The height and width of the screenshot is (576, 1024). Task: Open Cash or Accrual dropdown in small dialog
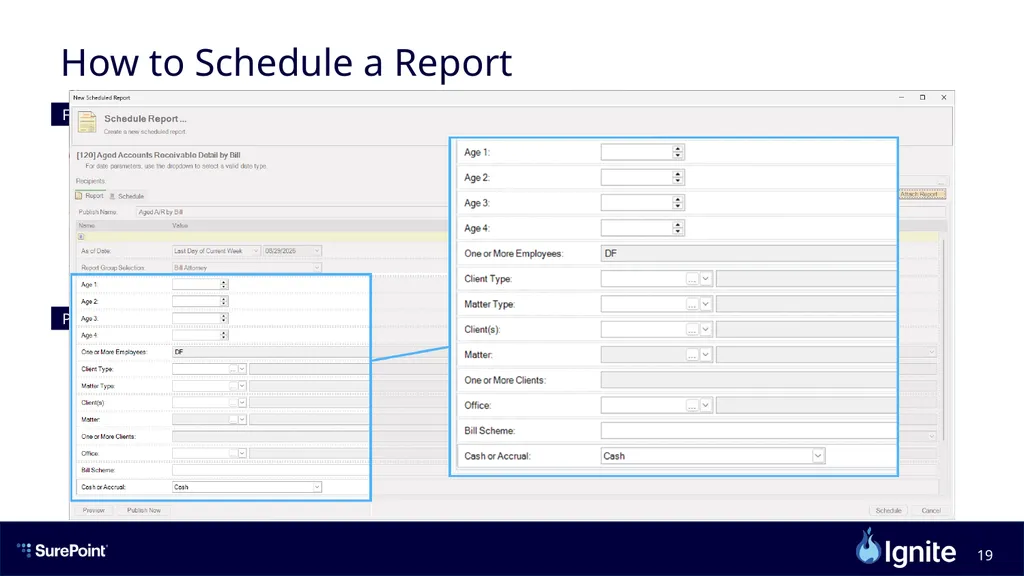(x=247, y=487)
